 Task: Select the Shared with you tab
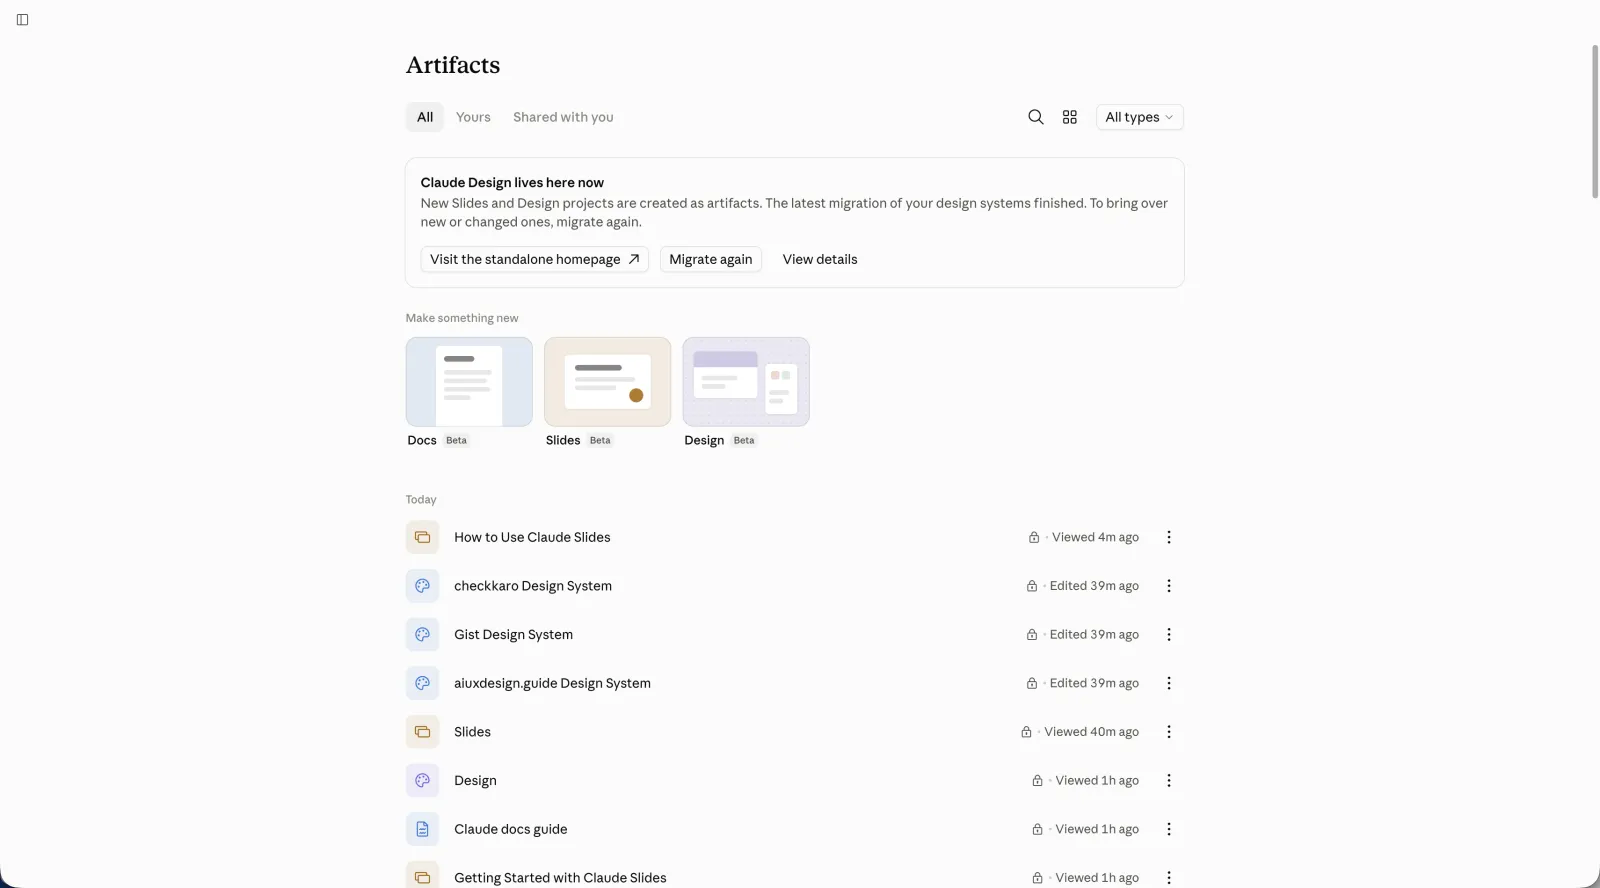[563, 117]
